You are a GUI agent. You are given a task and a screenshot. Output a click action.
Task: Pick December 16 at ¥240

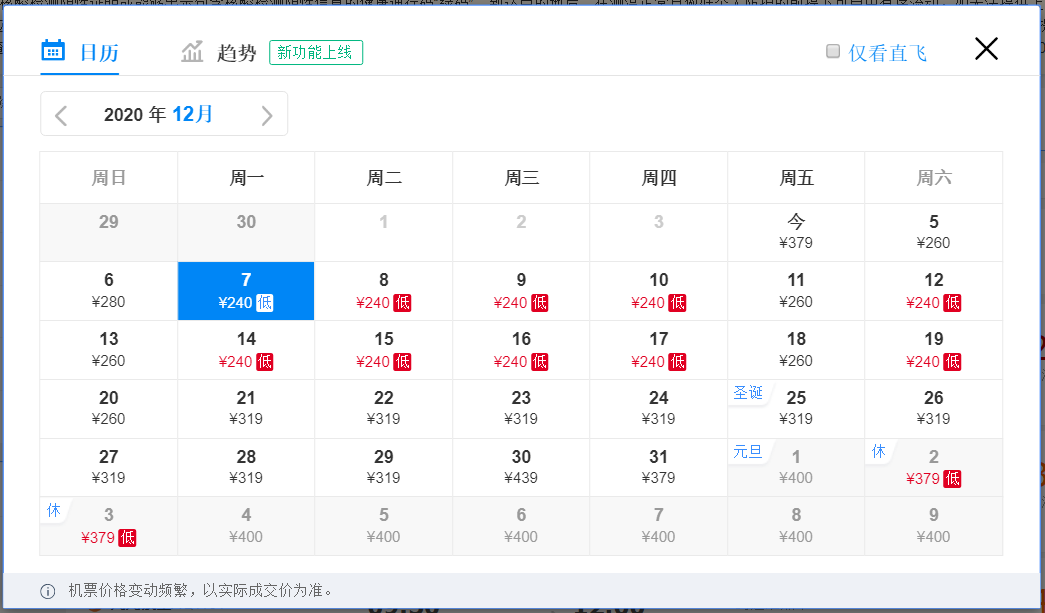[521, 350]
